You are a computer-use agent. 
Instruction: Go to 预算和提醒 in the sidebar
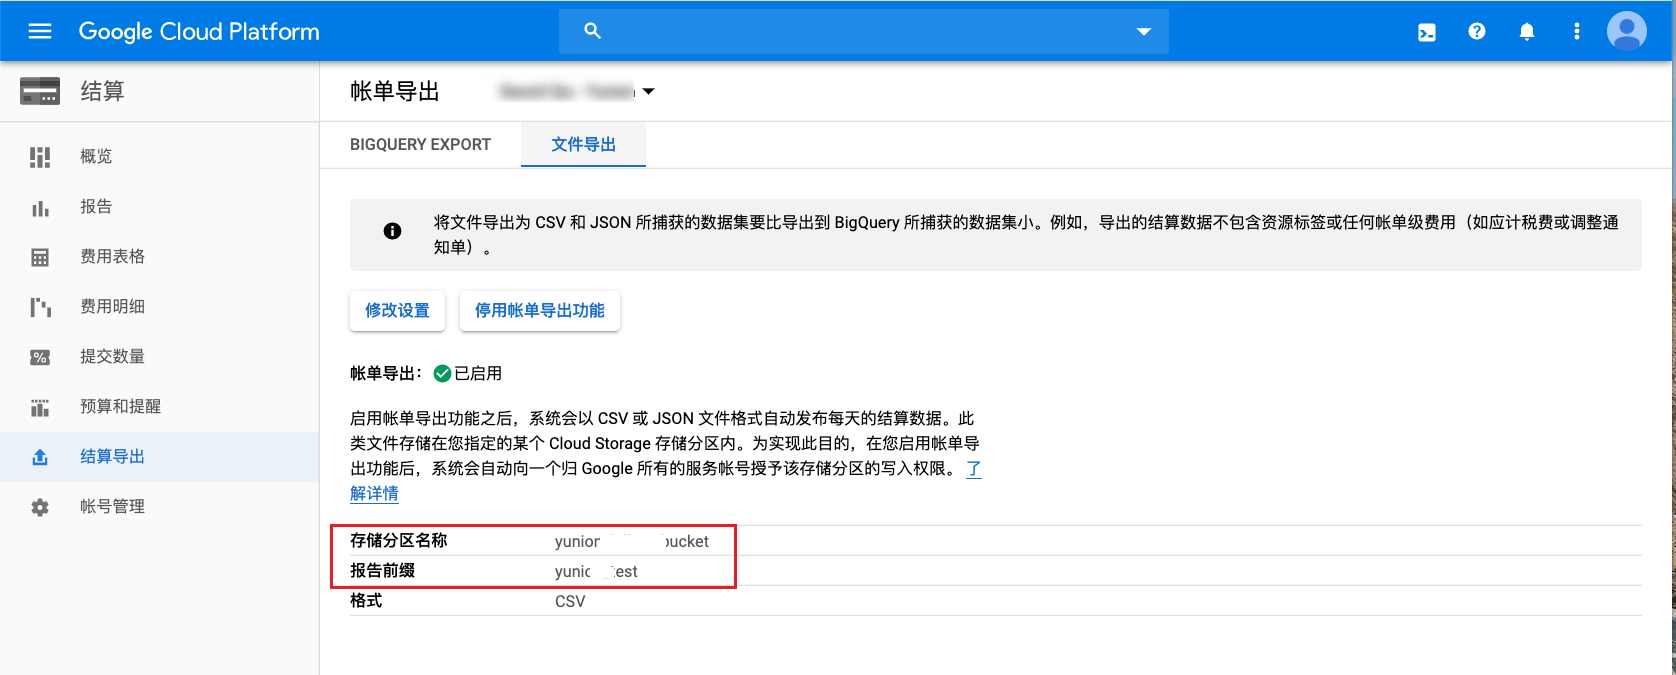pyautogui.click(x=120, y=407)
